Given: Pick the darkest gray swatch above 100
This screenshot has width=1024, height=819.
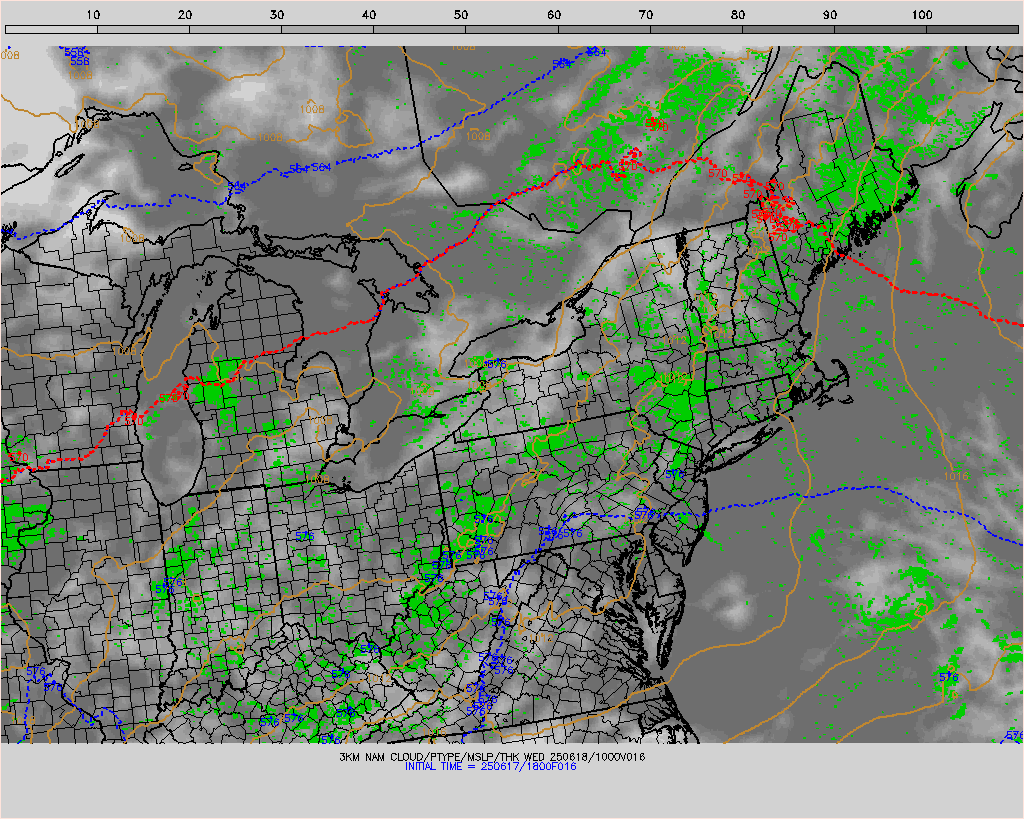Looking at the screenshot, I should (x=972, y=29).
